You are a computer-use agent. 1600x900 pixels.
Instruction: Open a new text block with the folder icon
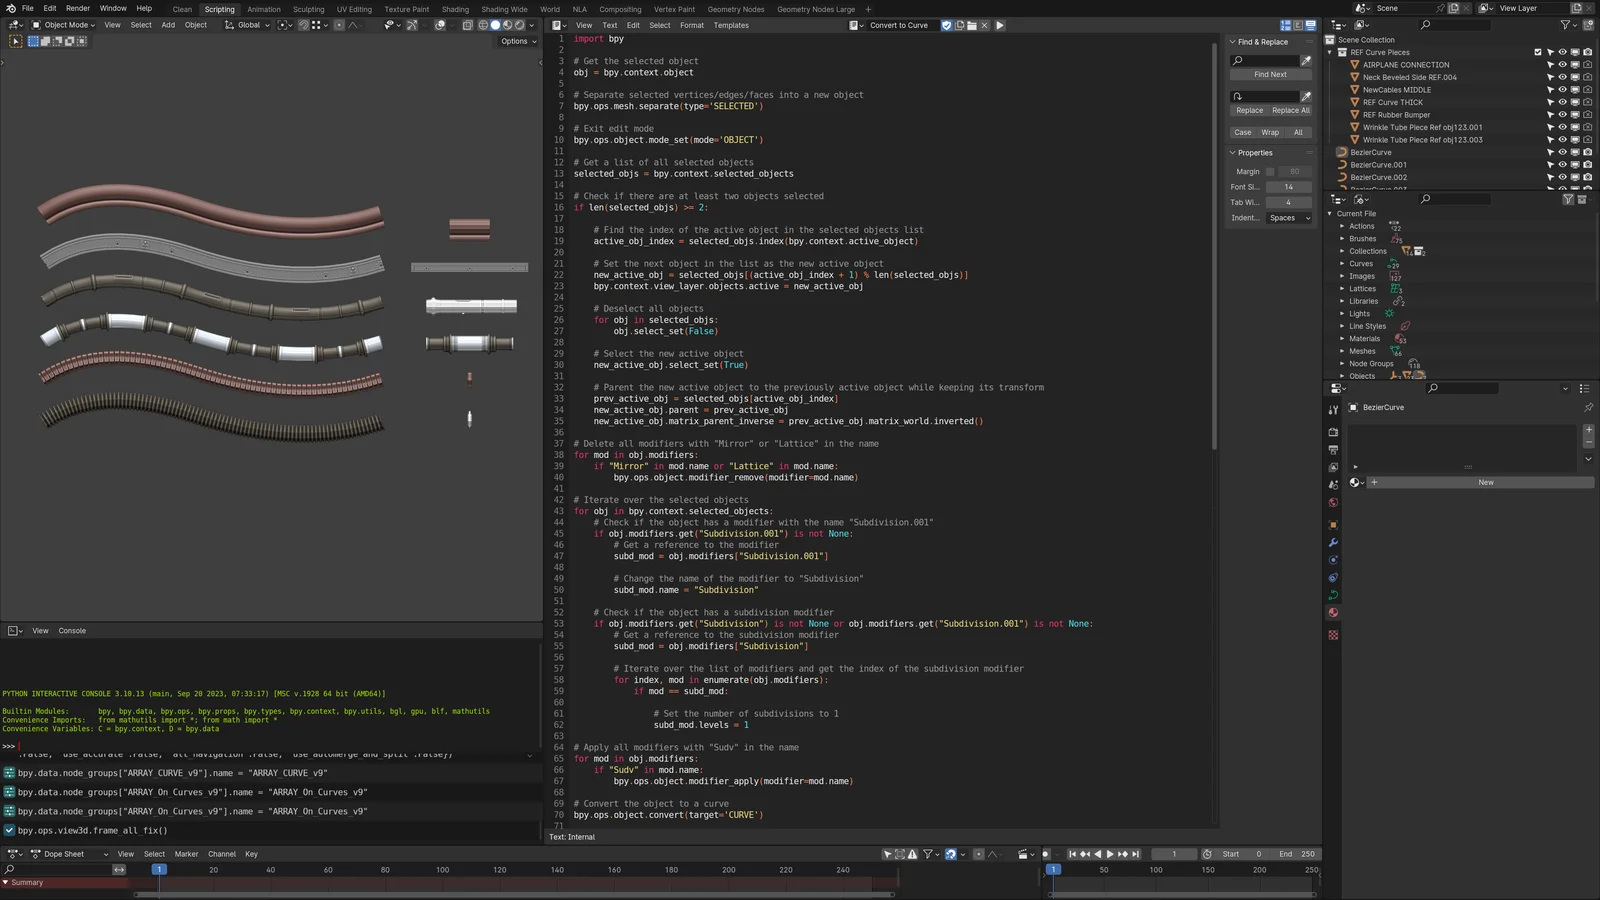click(971, 25)
